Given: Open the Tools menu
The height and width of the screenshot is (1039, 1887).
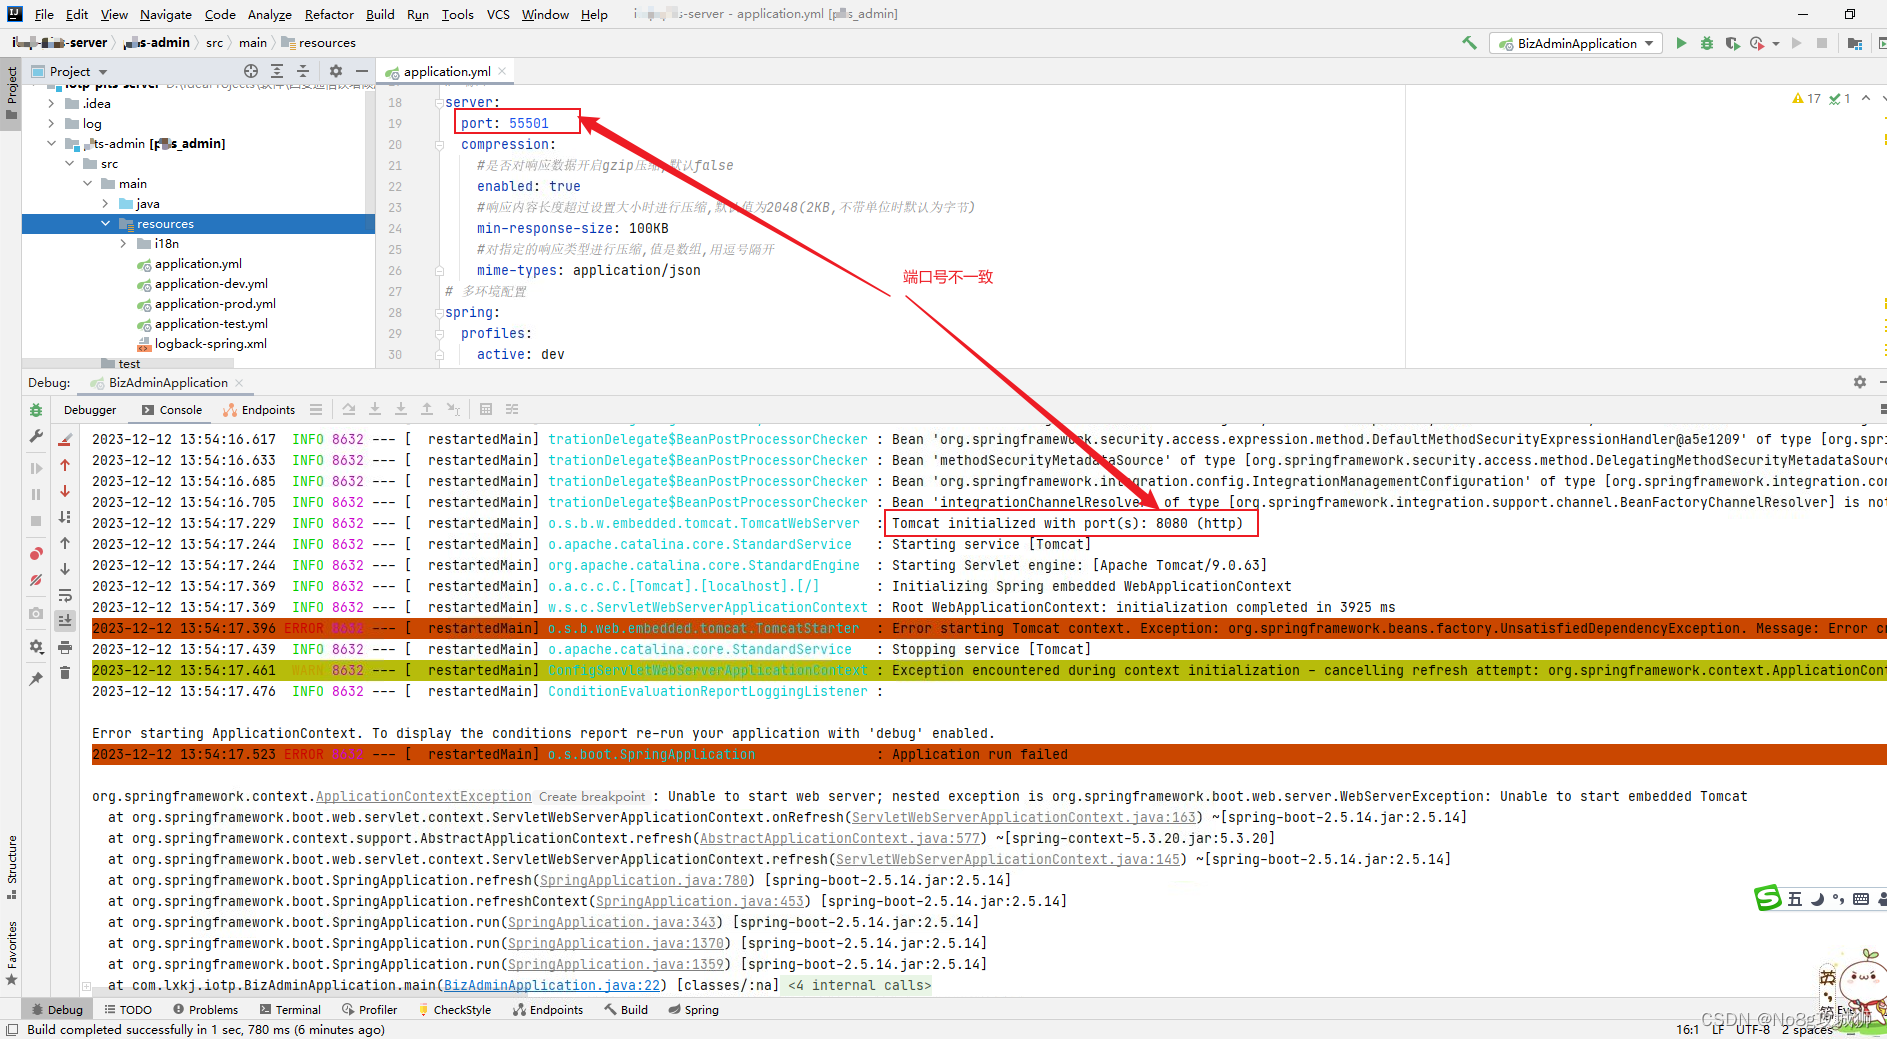Looking at the screenshot, I should coord(457,14).
